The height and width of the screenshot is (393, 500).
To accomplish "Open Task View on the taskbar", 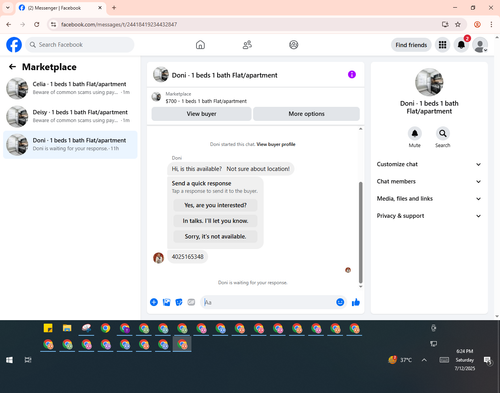I will [x=28, y=360].
